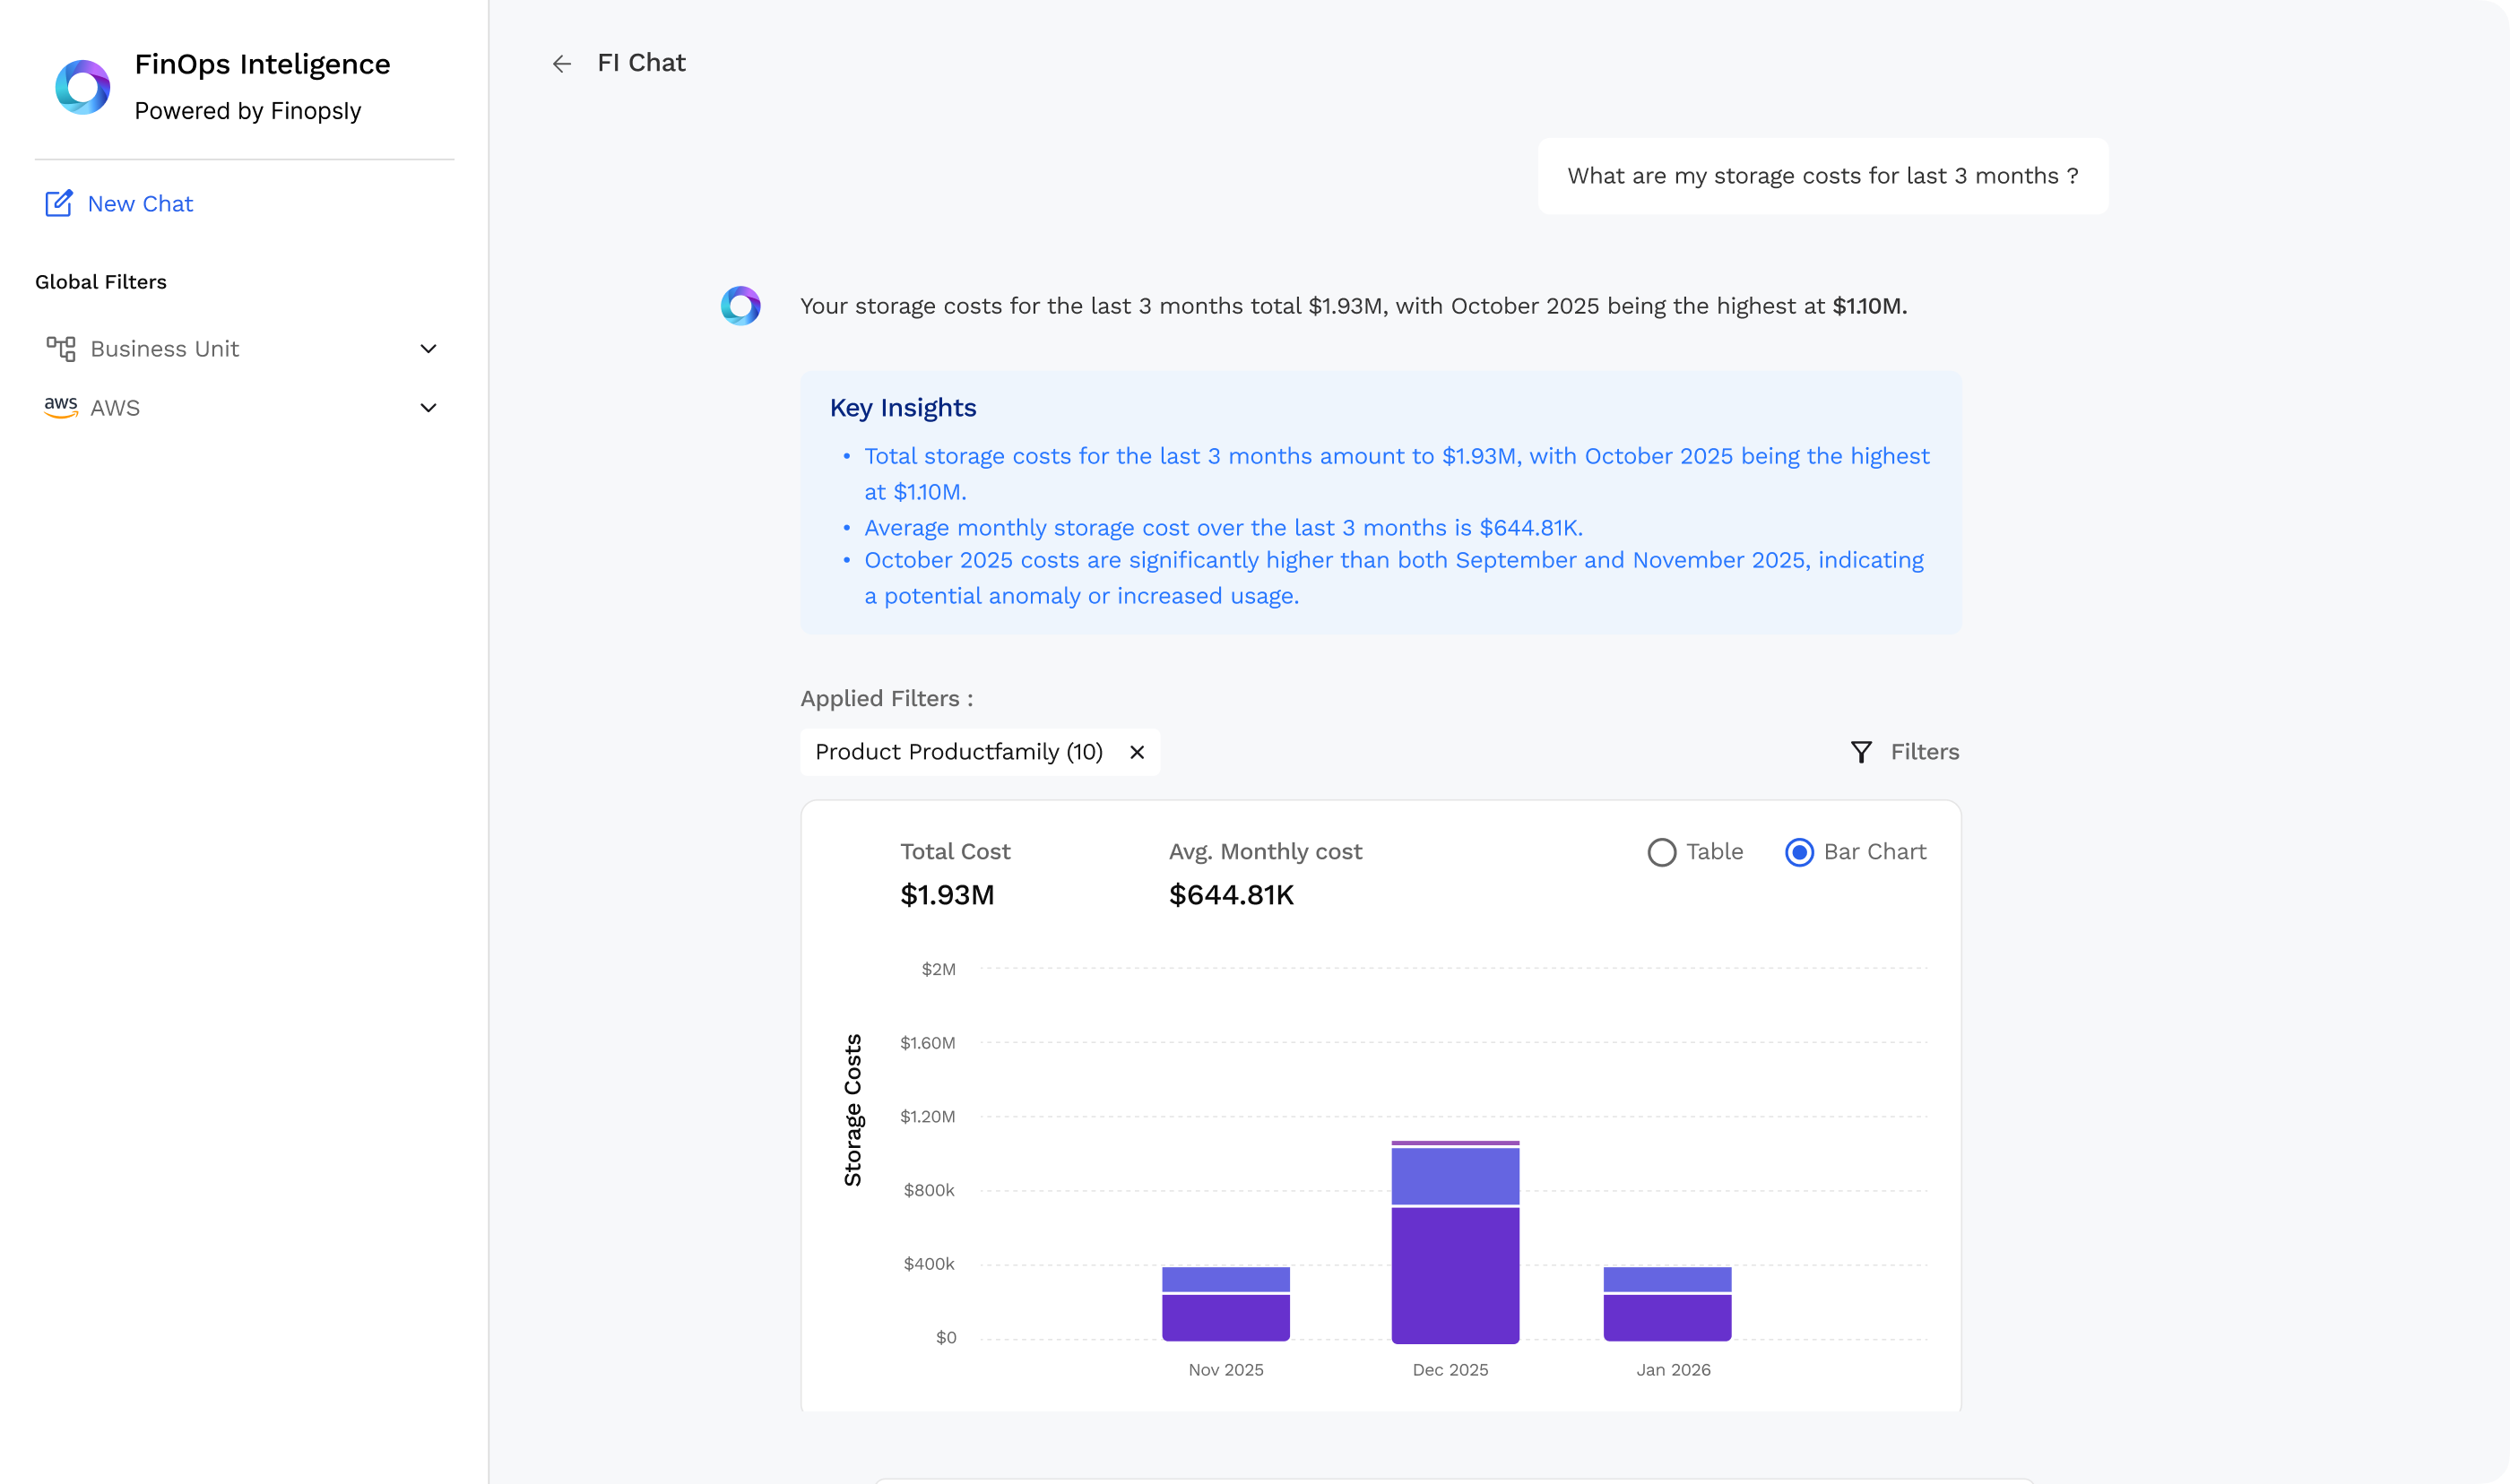The height and width of the screenshot is (1484, 2510).
Task: Open the Filters panel
Action: coord(1922,752)
